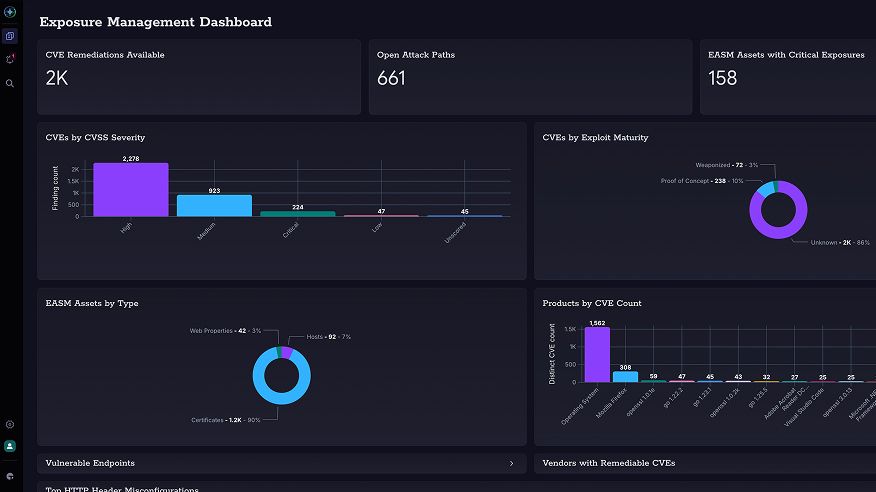
Task: Click the 45 value above the Unscored bar
Action: click(465, 211)
